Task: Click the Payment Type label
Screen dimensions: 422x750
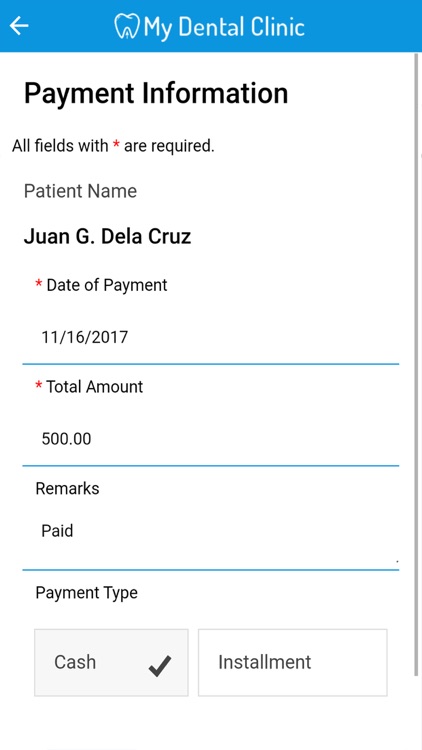Action: pos(87,593)
